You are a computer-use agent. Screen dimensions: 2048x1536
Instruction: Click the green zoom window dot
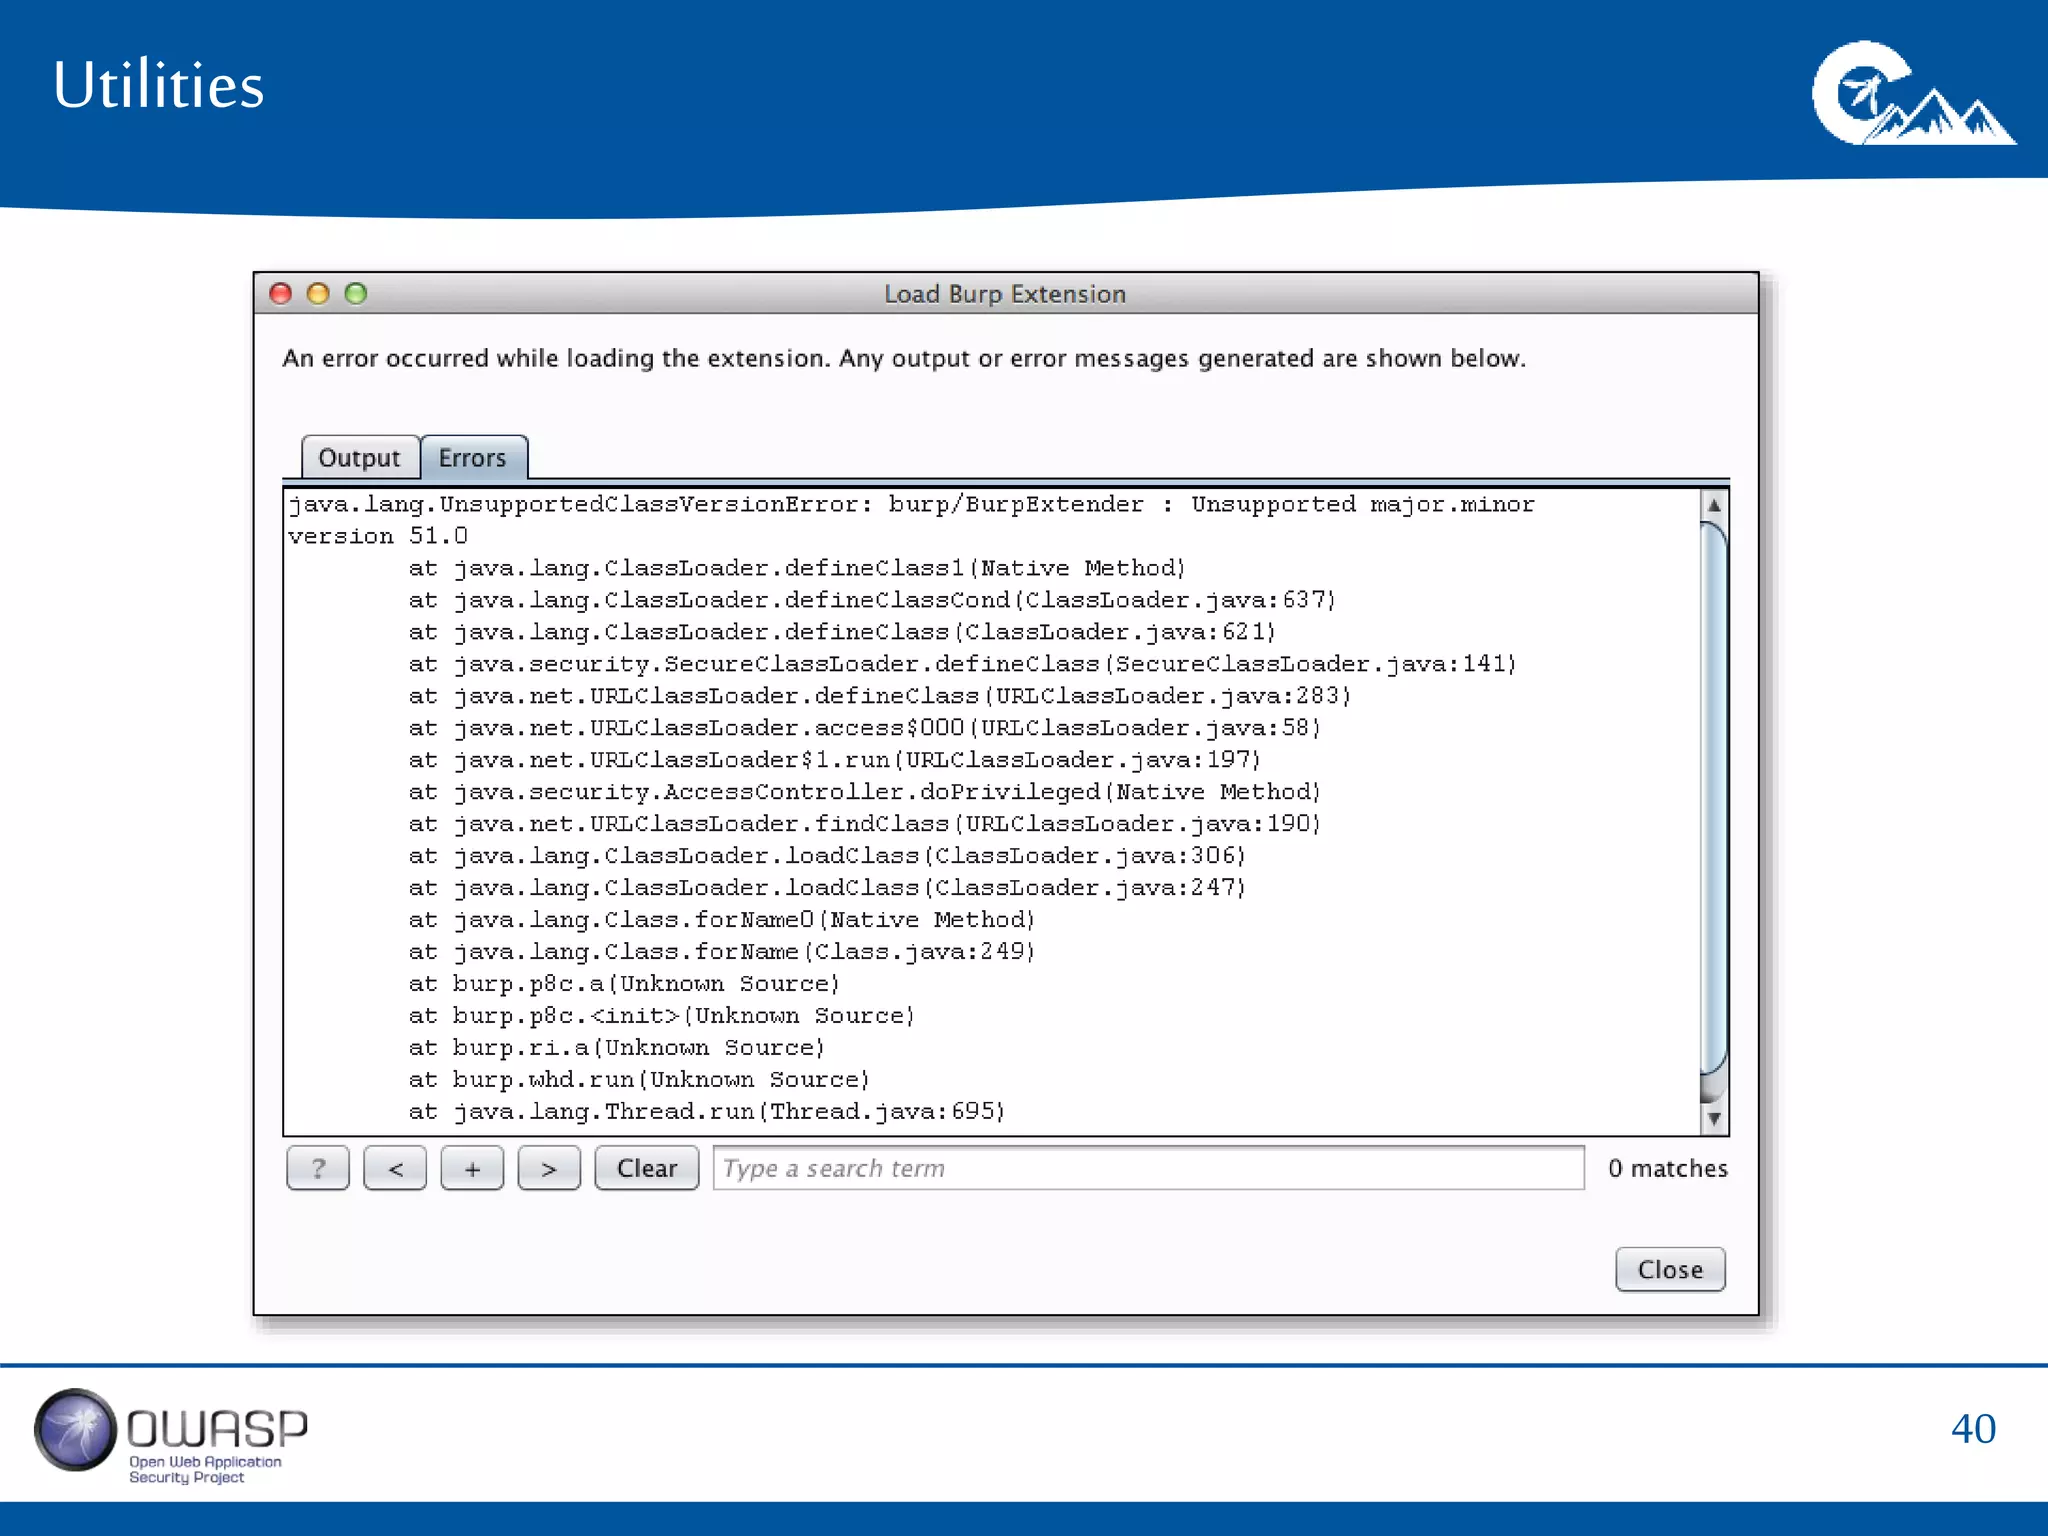tap(356, 293)
